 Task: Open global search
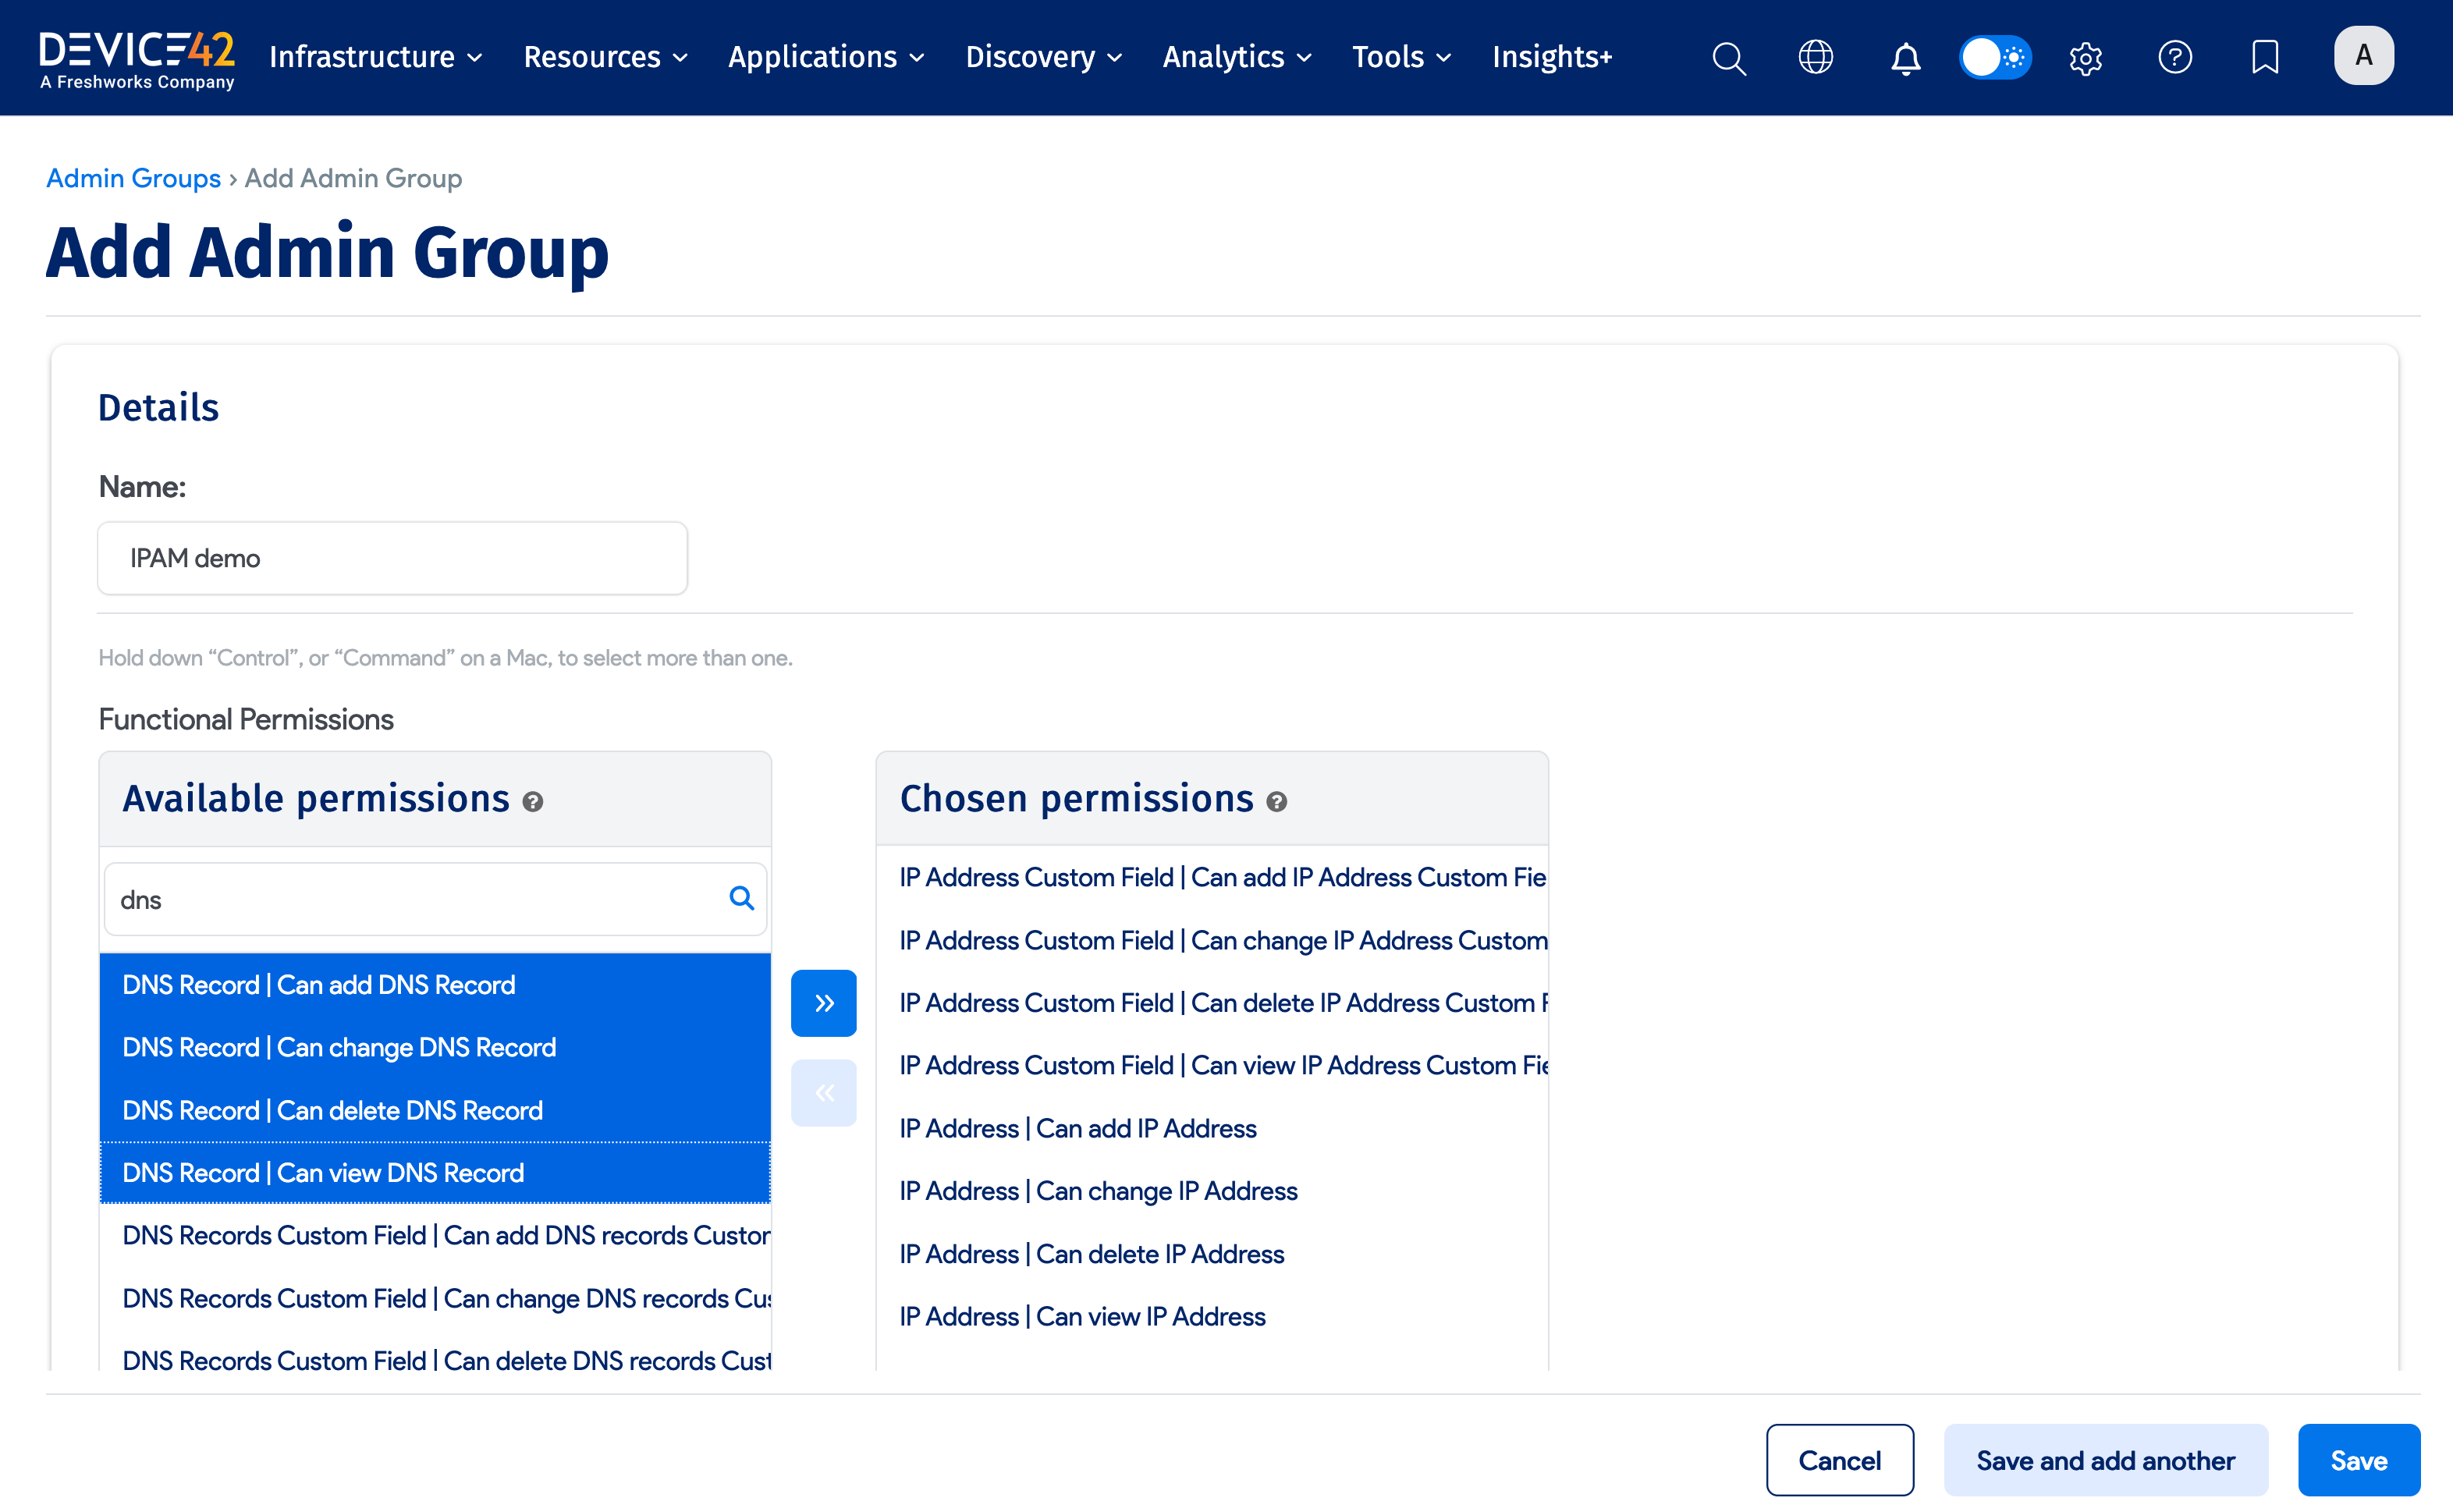coord(1729,57)
